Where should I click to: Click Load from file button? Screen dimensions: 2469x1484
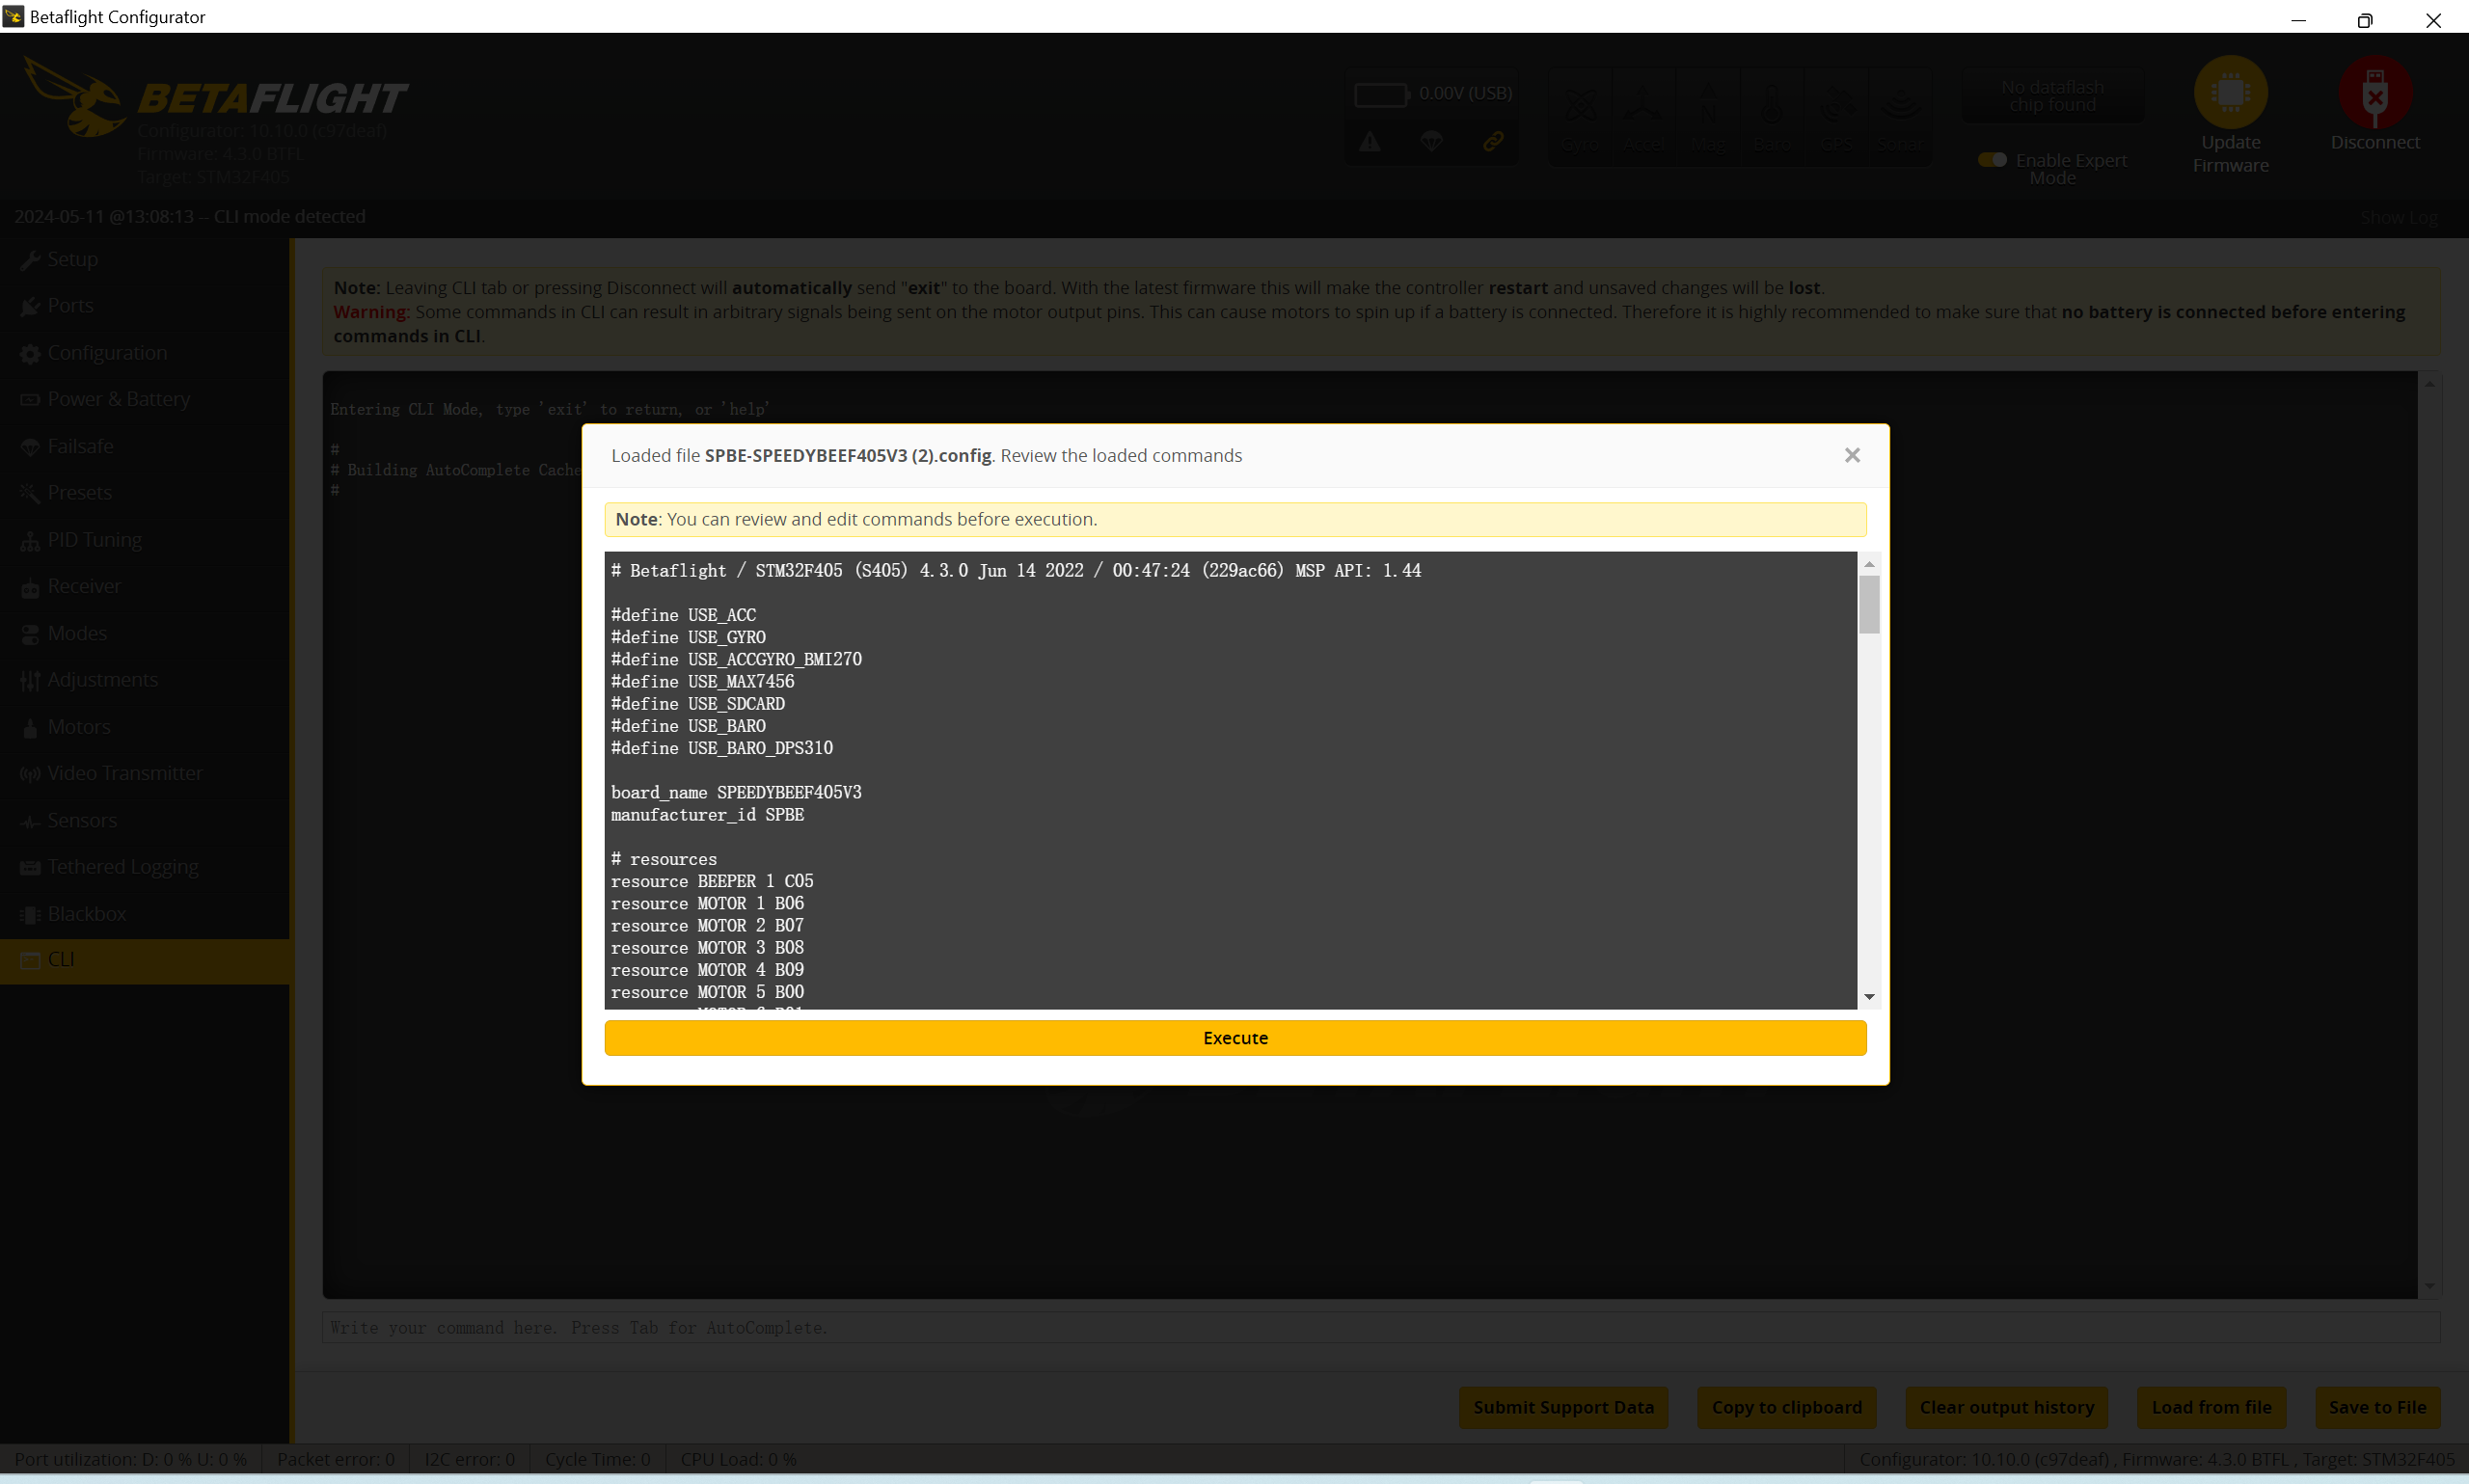[2211, 1407]
